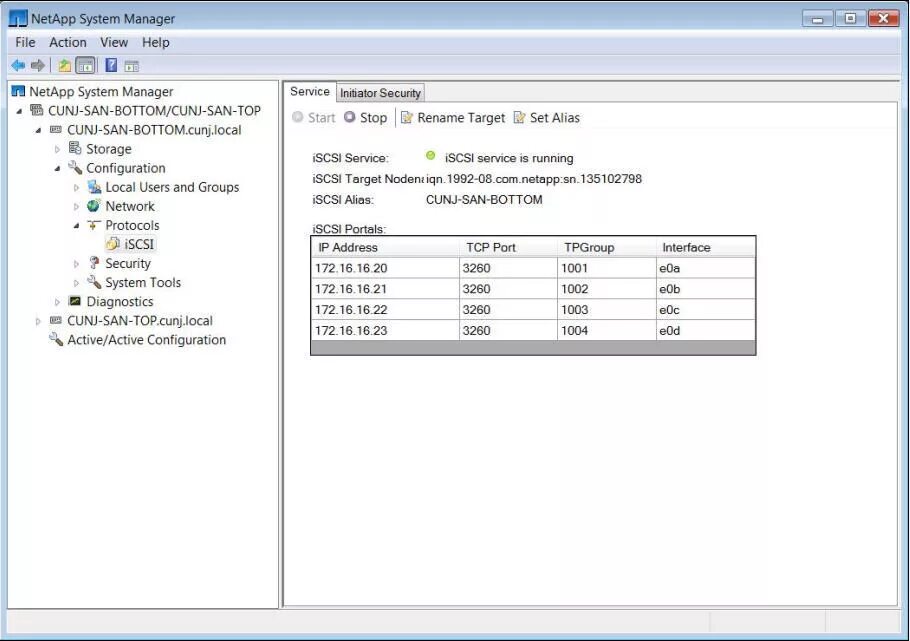Stop the iSCSI service
Viewport: 910px width, 641px height.
tap(366, 118)
